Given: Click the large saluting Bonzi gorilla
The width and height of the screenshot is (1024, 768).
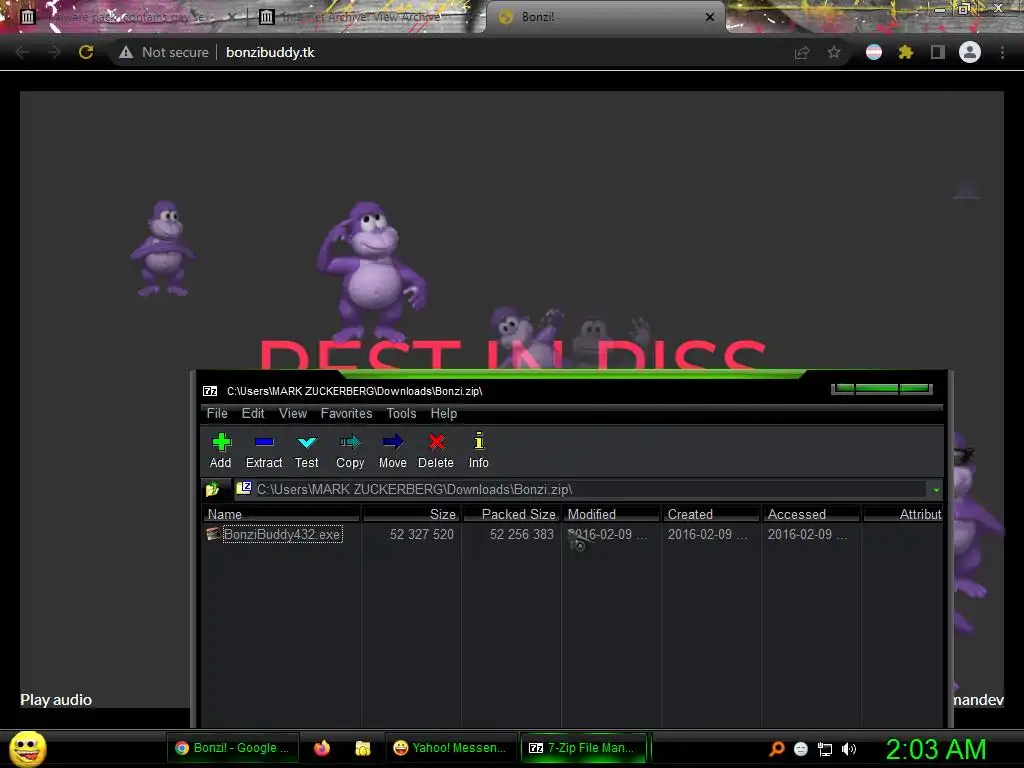Looking at the screenshot, I should point(372,271).
